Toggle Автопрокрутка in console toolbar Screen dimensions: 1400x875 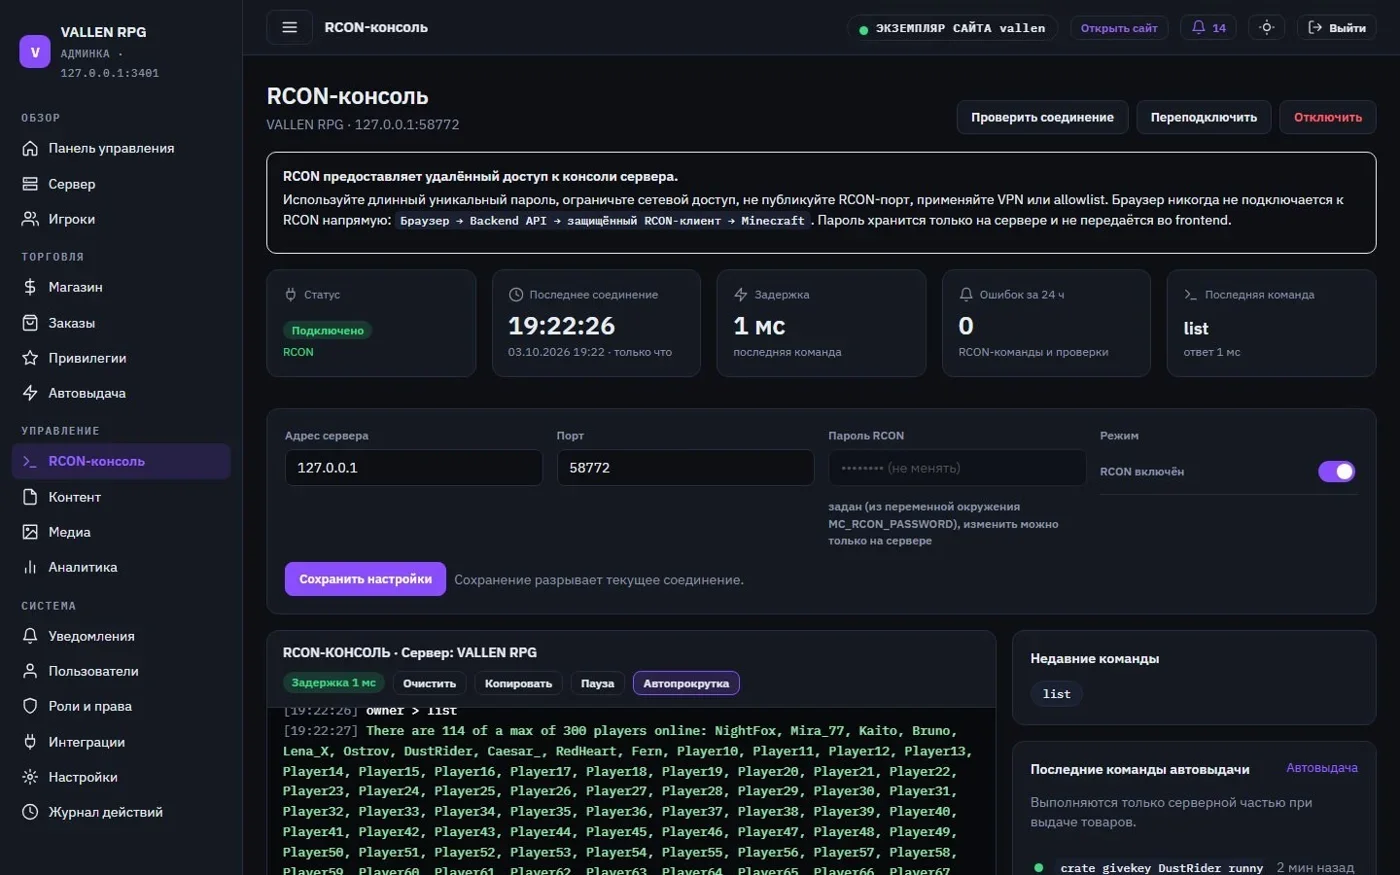pyautogui.click(x=686, y=683)
